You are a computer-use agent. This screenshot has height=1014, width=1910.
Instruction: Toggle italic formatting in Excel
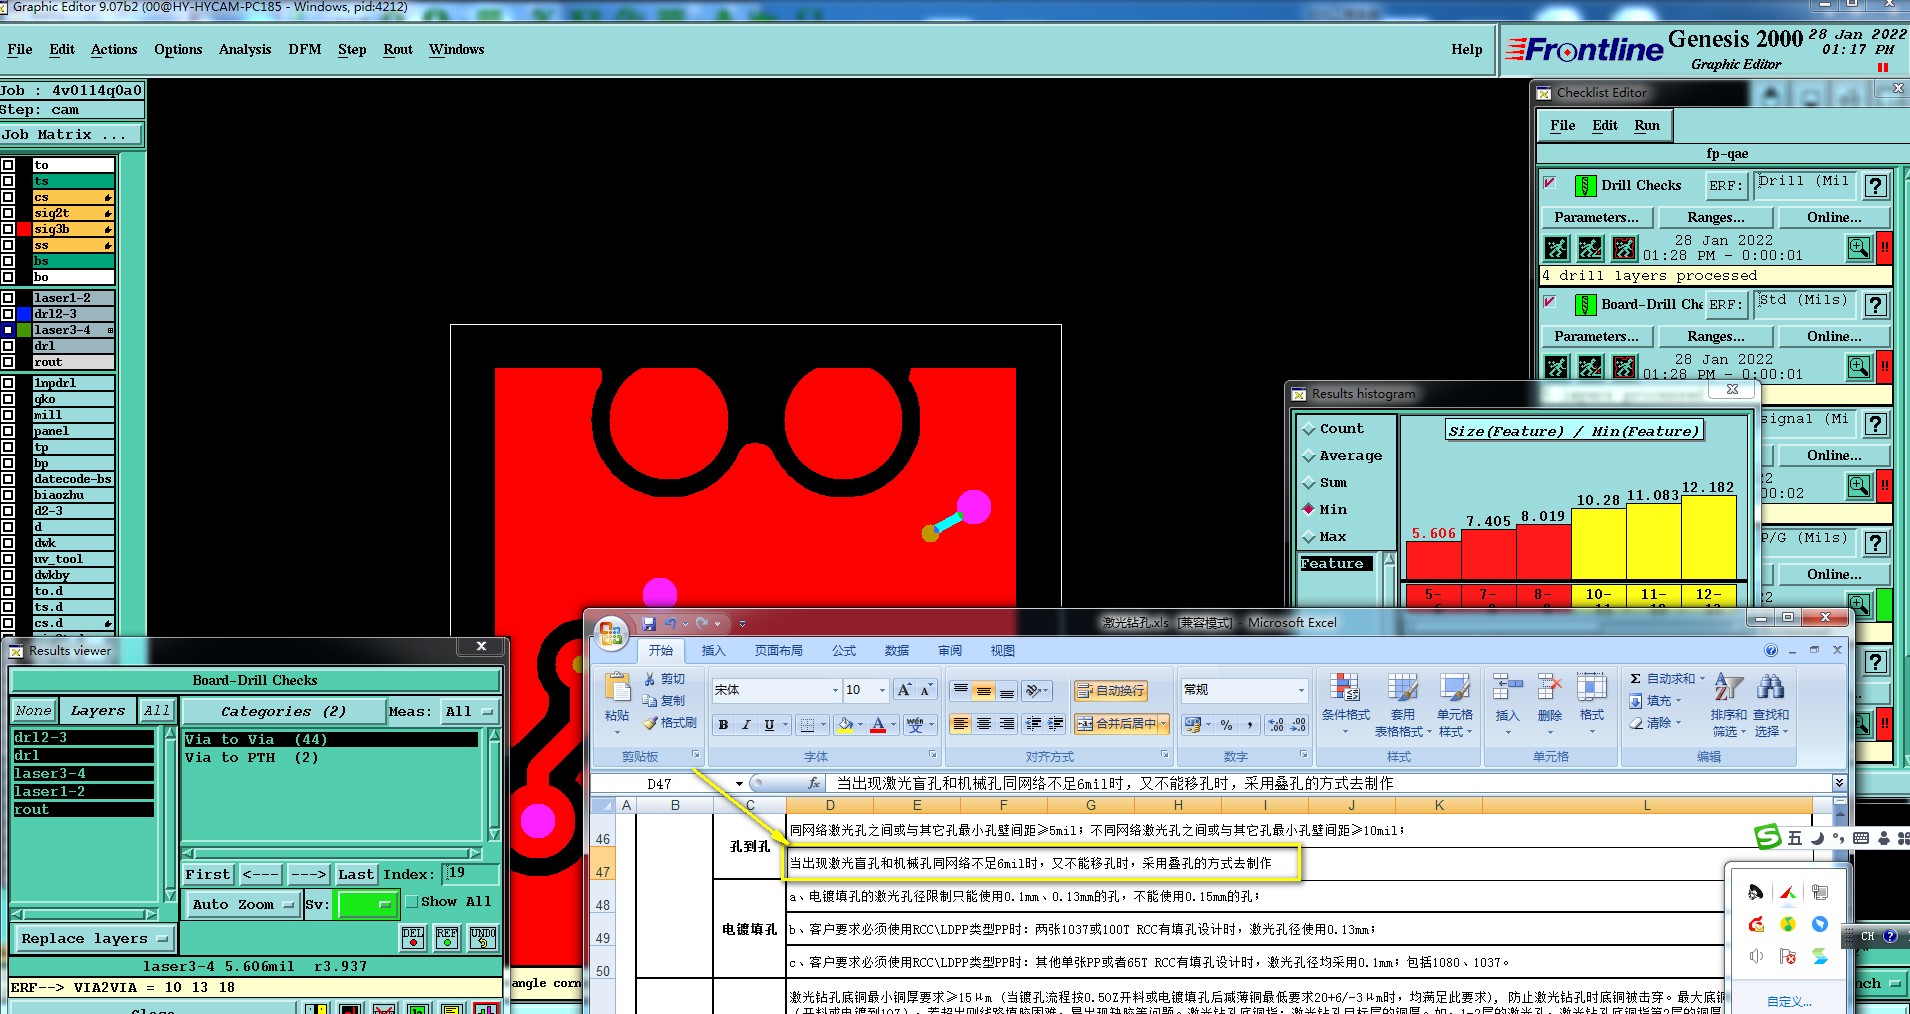pyautogui.click(x=746, y=725)
